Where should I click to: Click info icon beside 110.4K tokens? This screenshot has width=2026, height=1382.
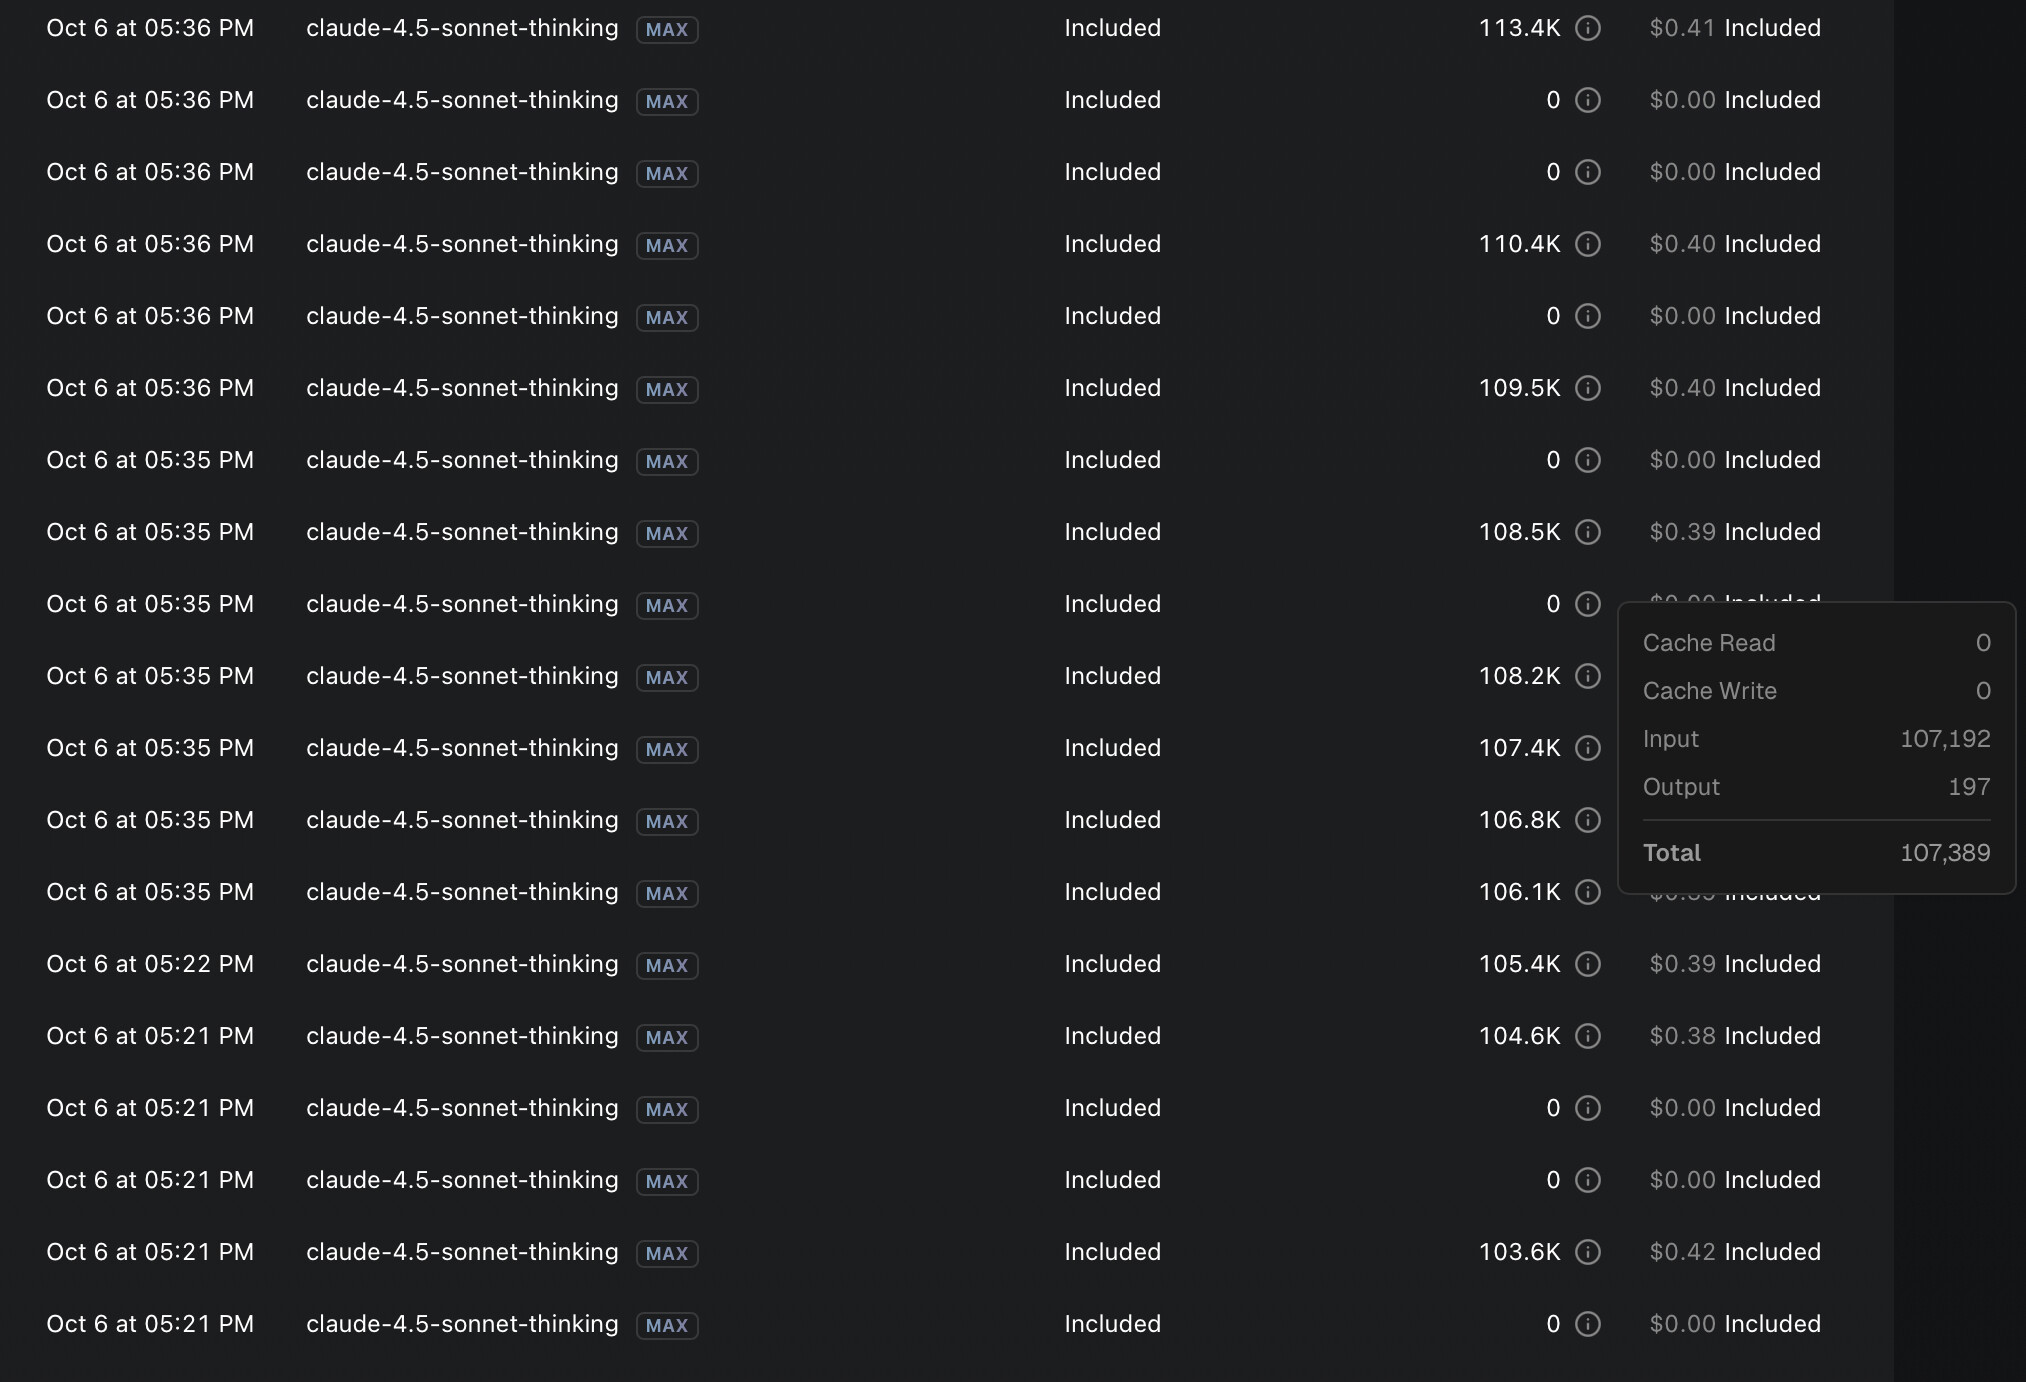point(1588,244)
